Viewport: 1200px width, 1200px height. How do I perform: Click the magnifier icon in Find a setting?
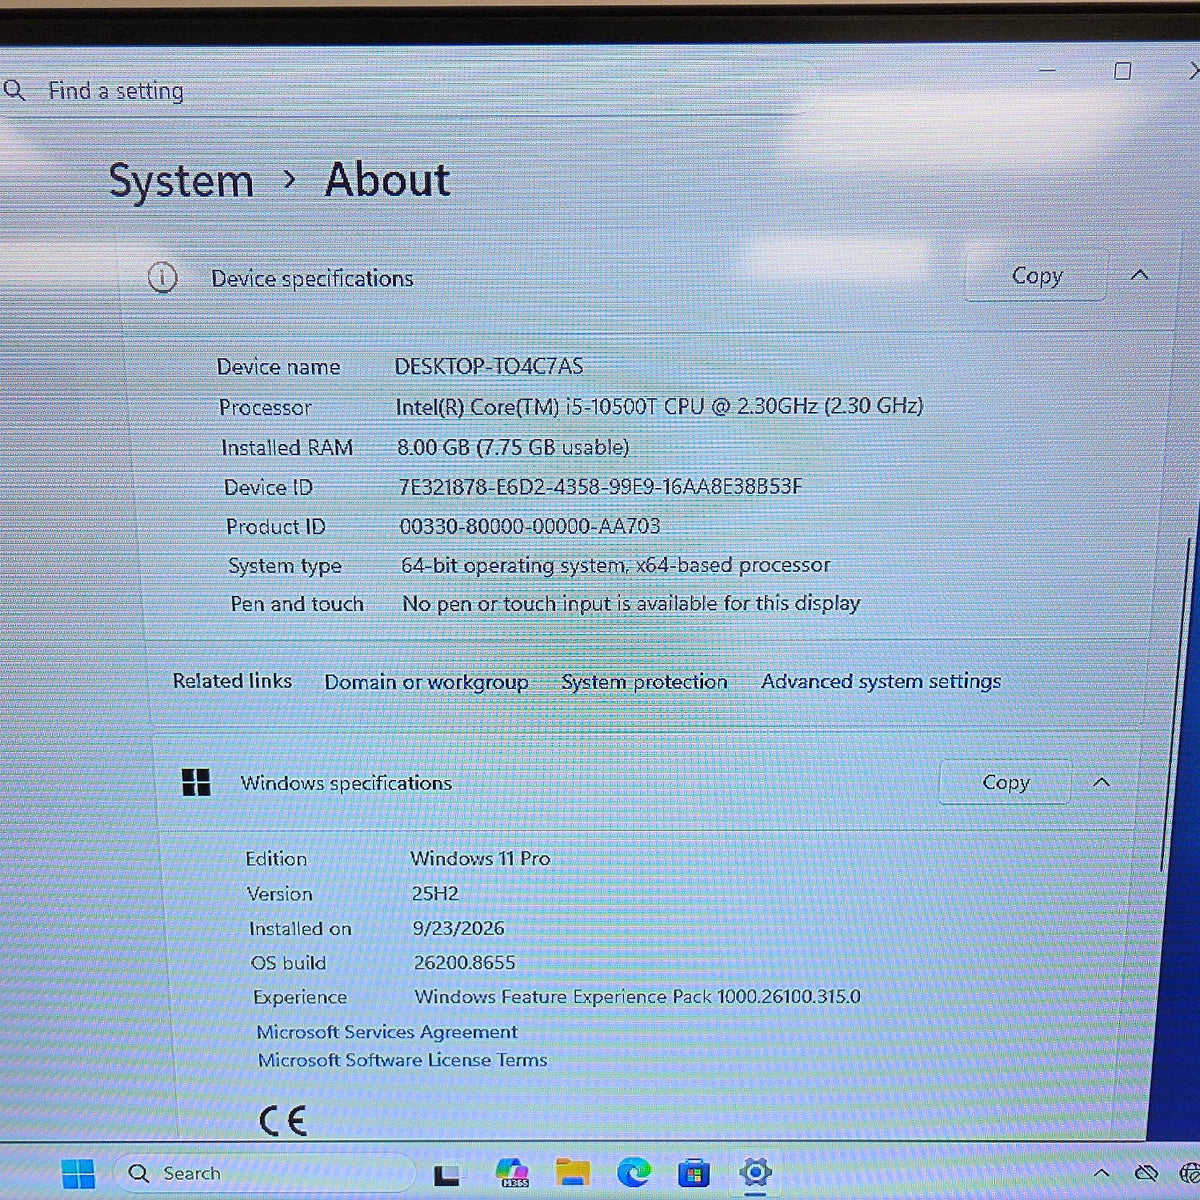[x=14, y=91]
